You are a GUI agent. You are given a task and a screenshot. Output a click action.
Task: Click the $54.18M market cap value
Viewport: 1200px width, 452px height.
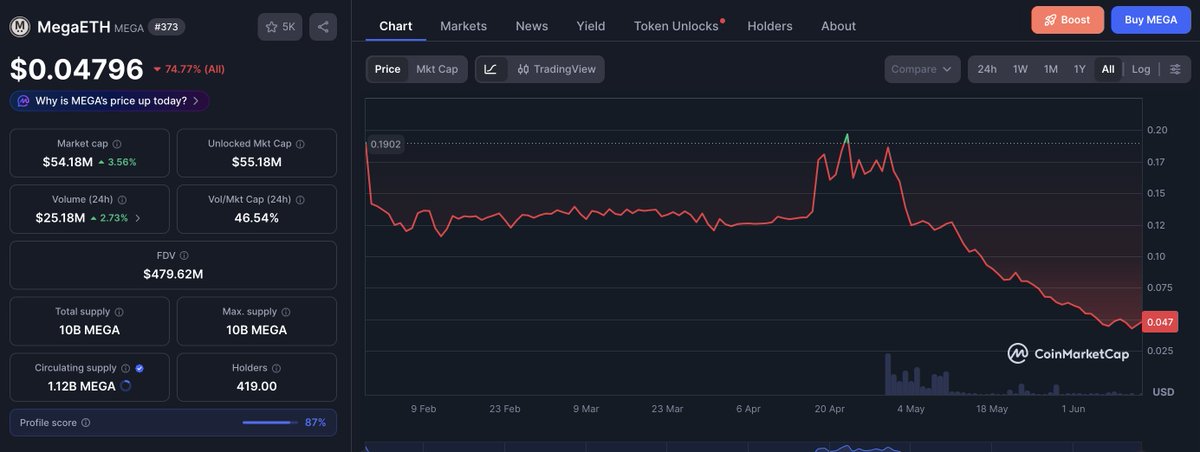[66, 161]
